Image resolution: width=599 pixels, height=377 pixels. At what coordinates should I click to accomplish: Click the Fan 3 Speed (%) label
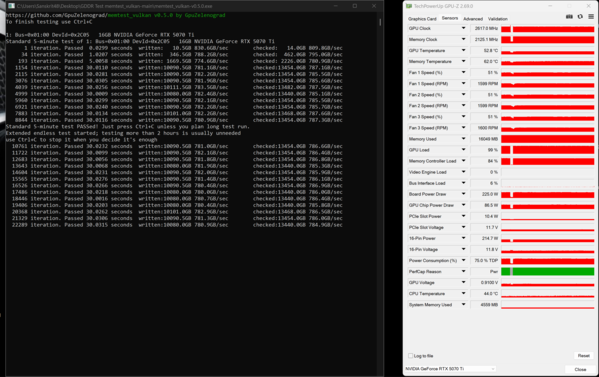pos(426,117)
